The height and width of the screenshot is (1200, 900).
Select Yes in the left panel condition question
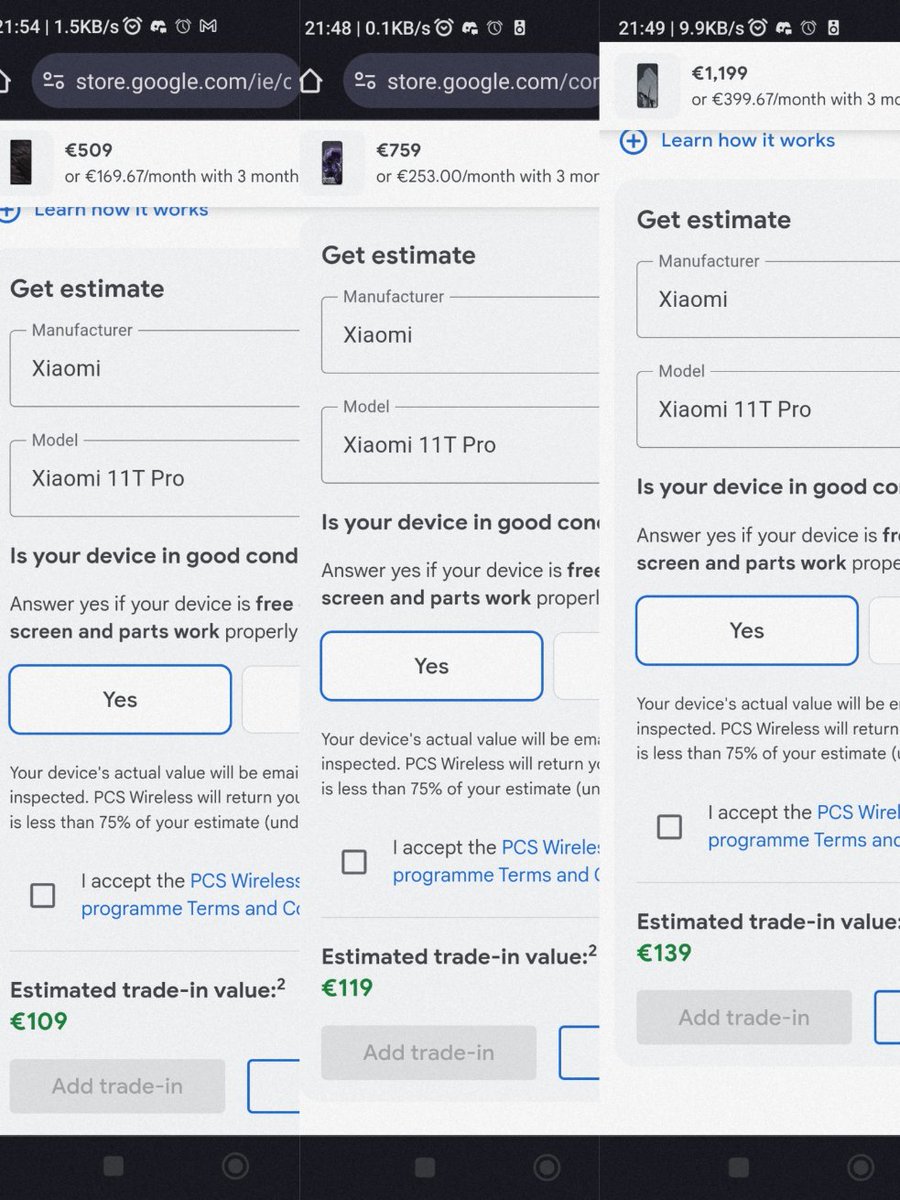(120, 700)
